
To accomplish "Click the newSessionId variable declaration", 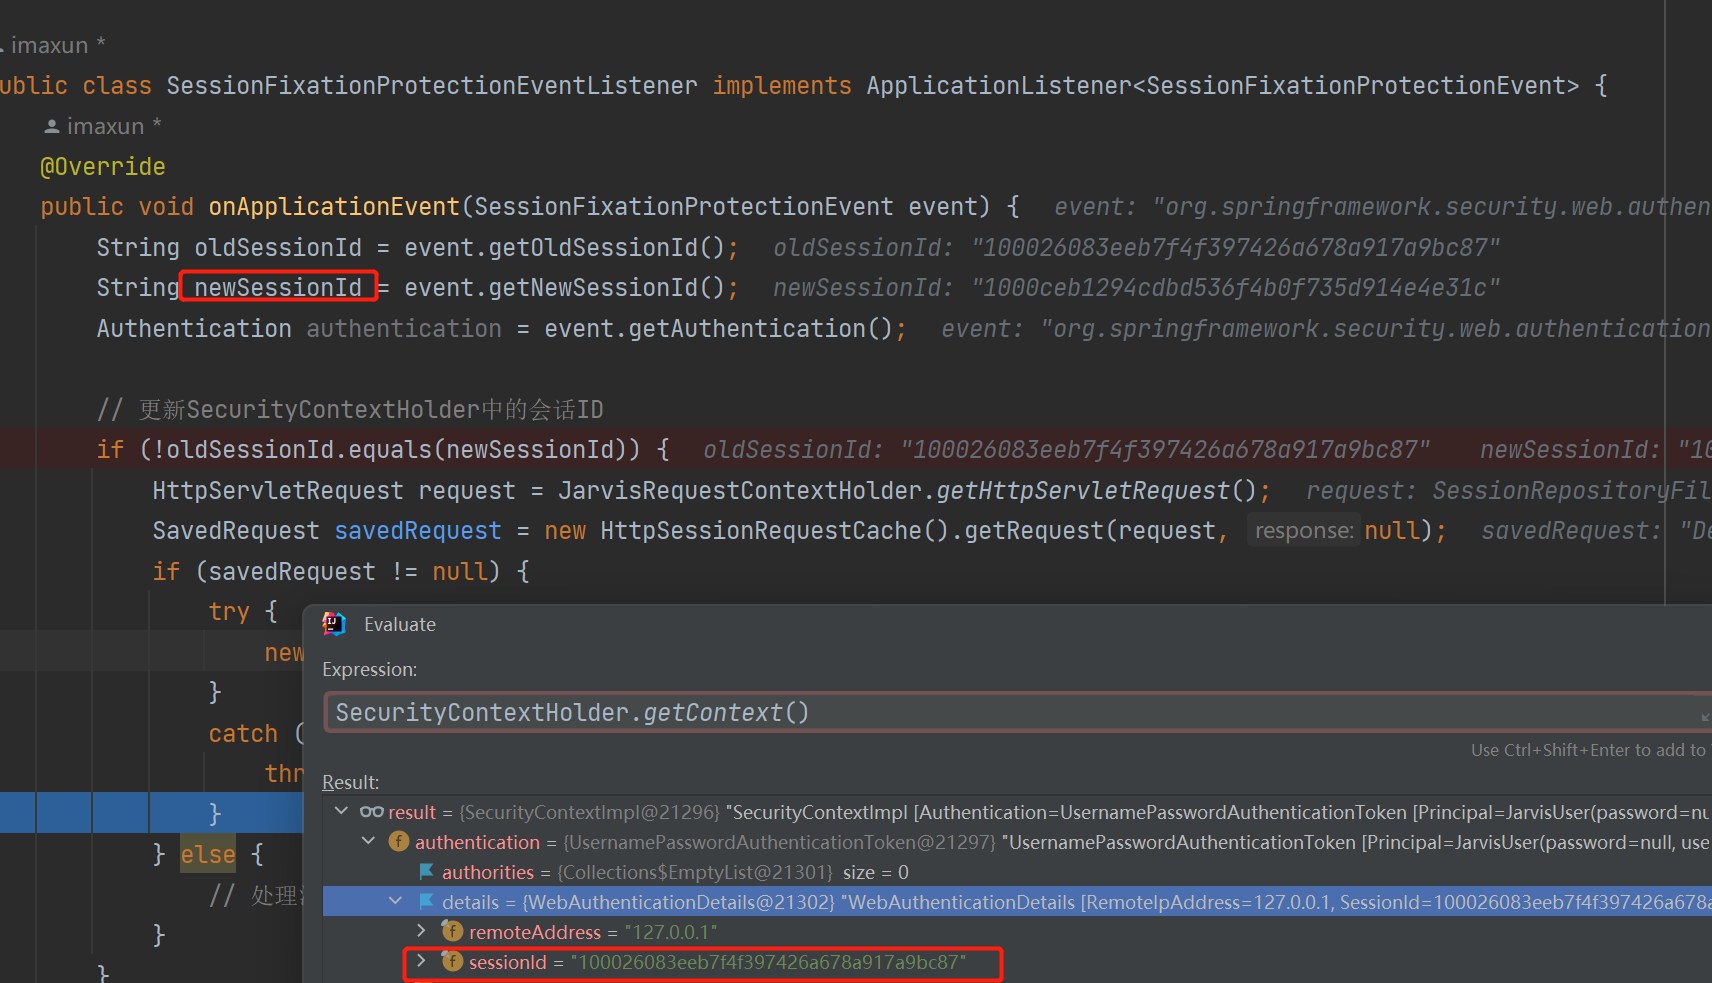I will (278, 288).
